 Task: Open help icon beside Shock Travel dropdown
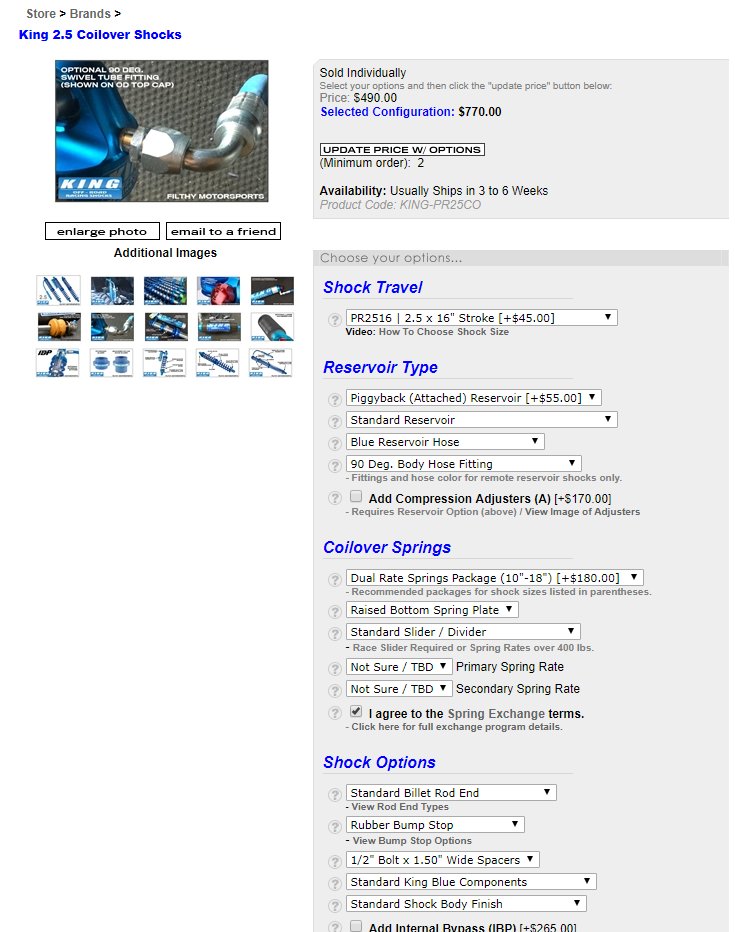point(335,319)
